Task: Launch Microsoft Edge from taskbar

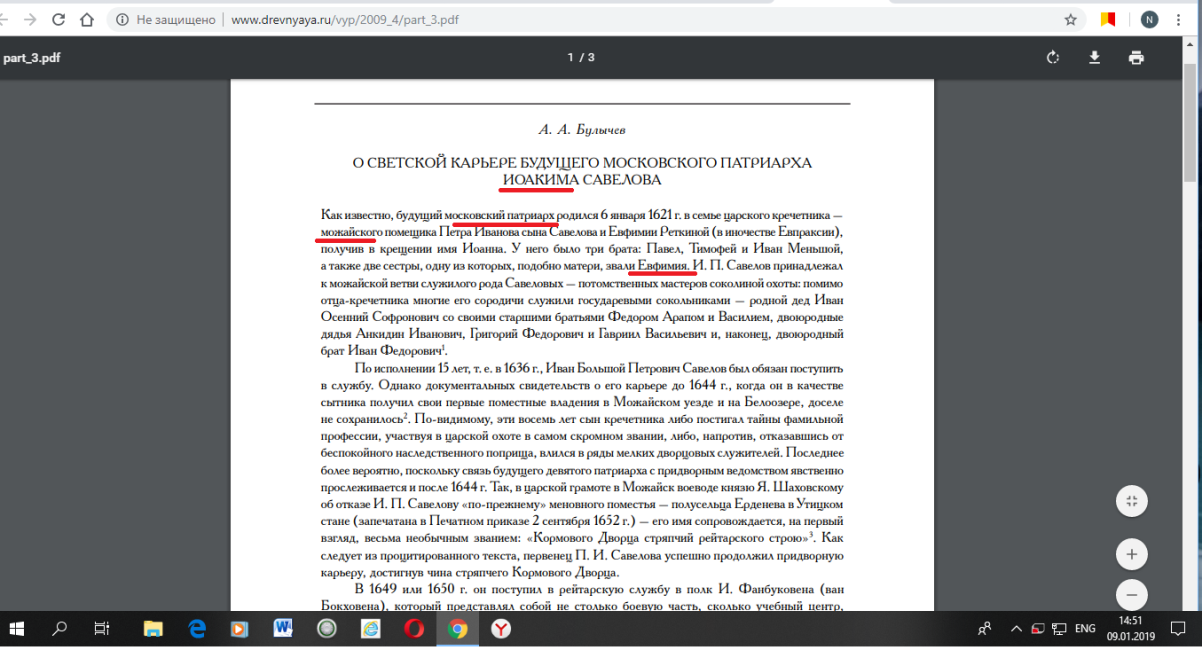Action: 196,629
